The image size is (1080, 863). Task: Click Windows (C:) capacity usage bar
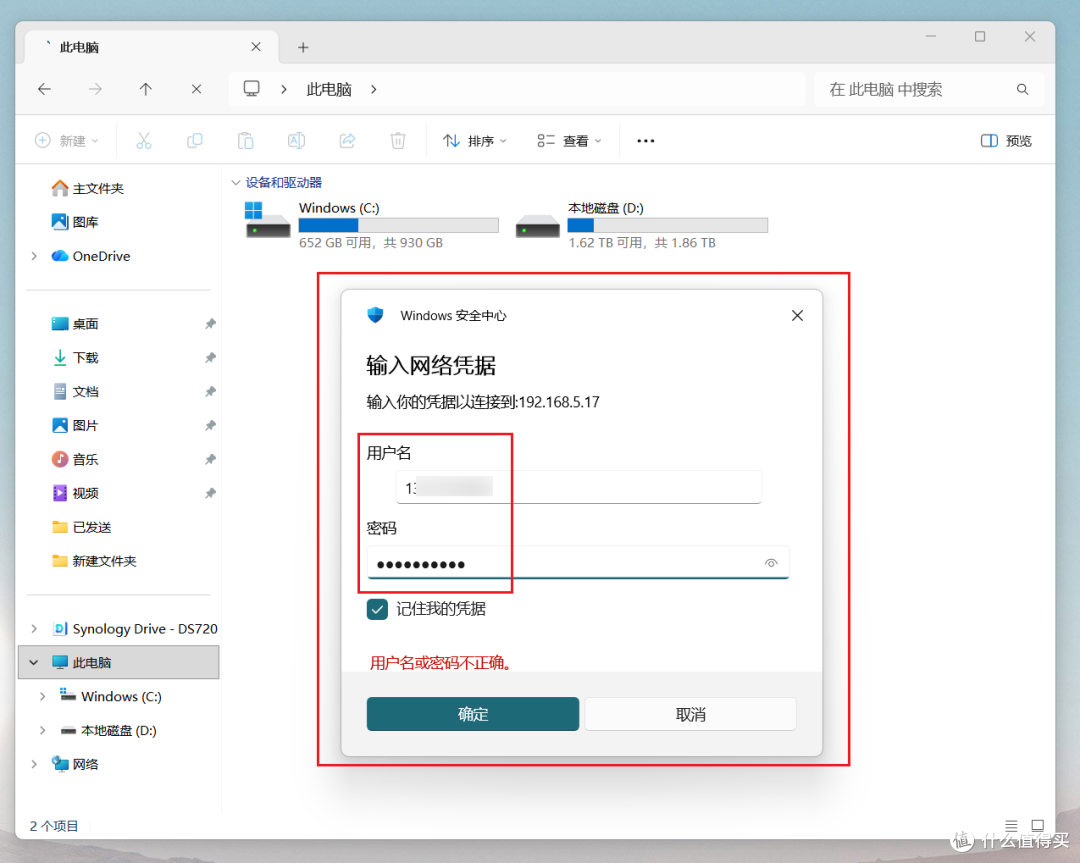click(399, 225)
